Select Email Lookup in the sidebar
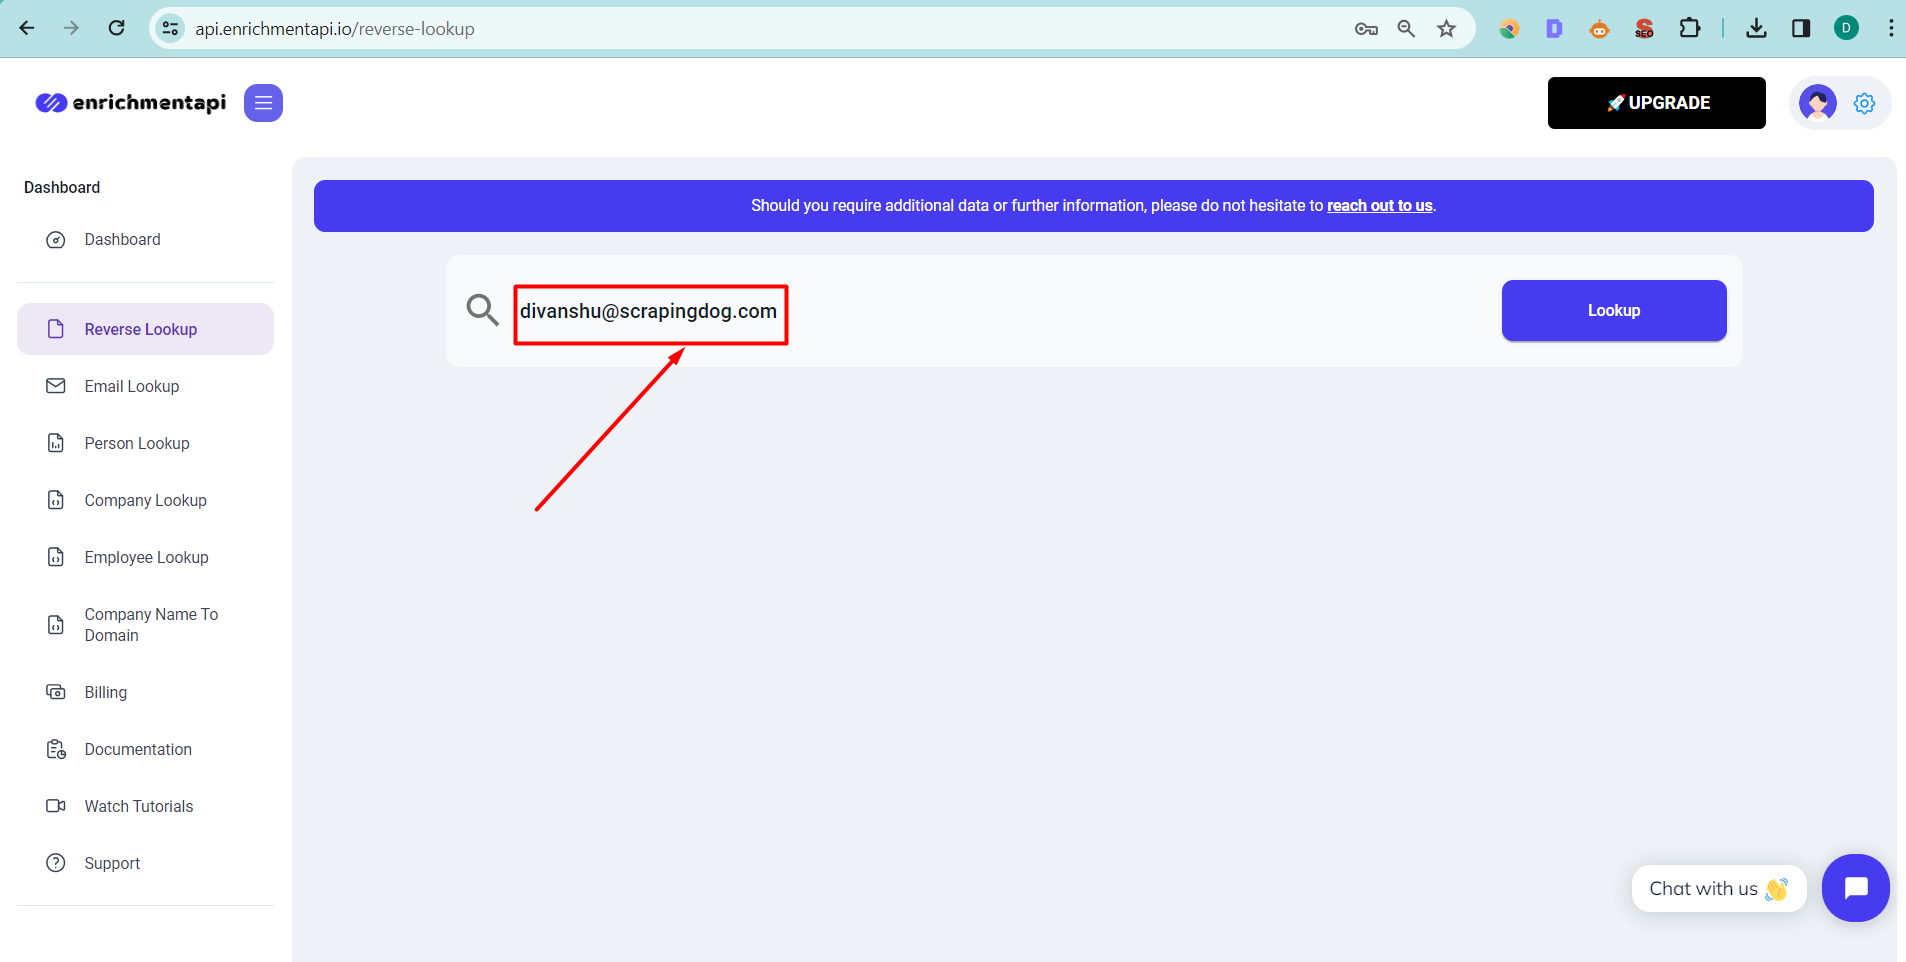Viewport: 1906px width, 962px height. 131,386
